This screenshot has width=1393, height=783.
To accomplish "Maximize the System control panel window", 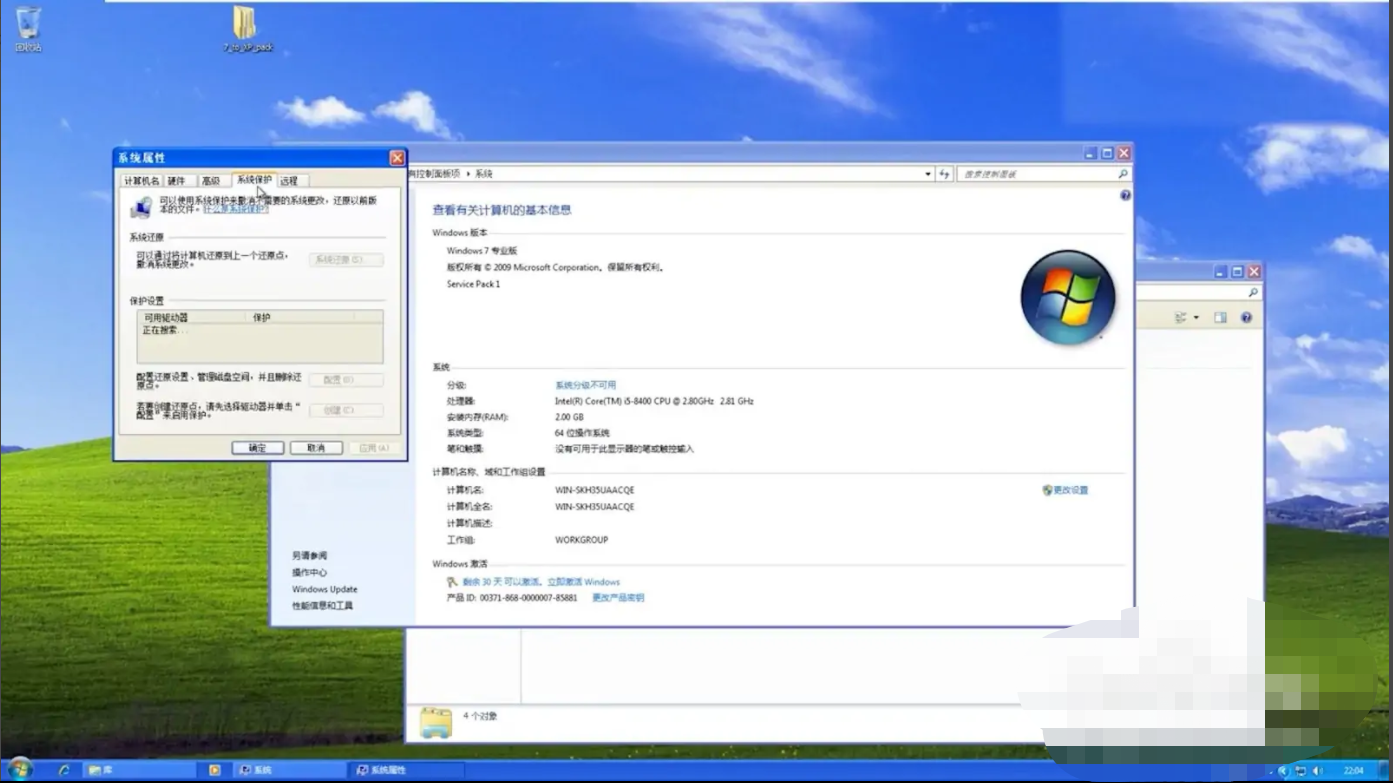I will (x=1107, y=153).
